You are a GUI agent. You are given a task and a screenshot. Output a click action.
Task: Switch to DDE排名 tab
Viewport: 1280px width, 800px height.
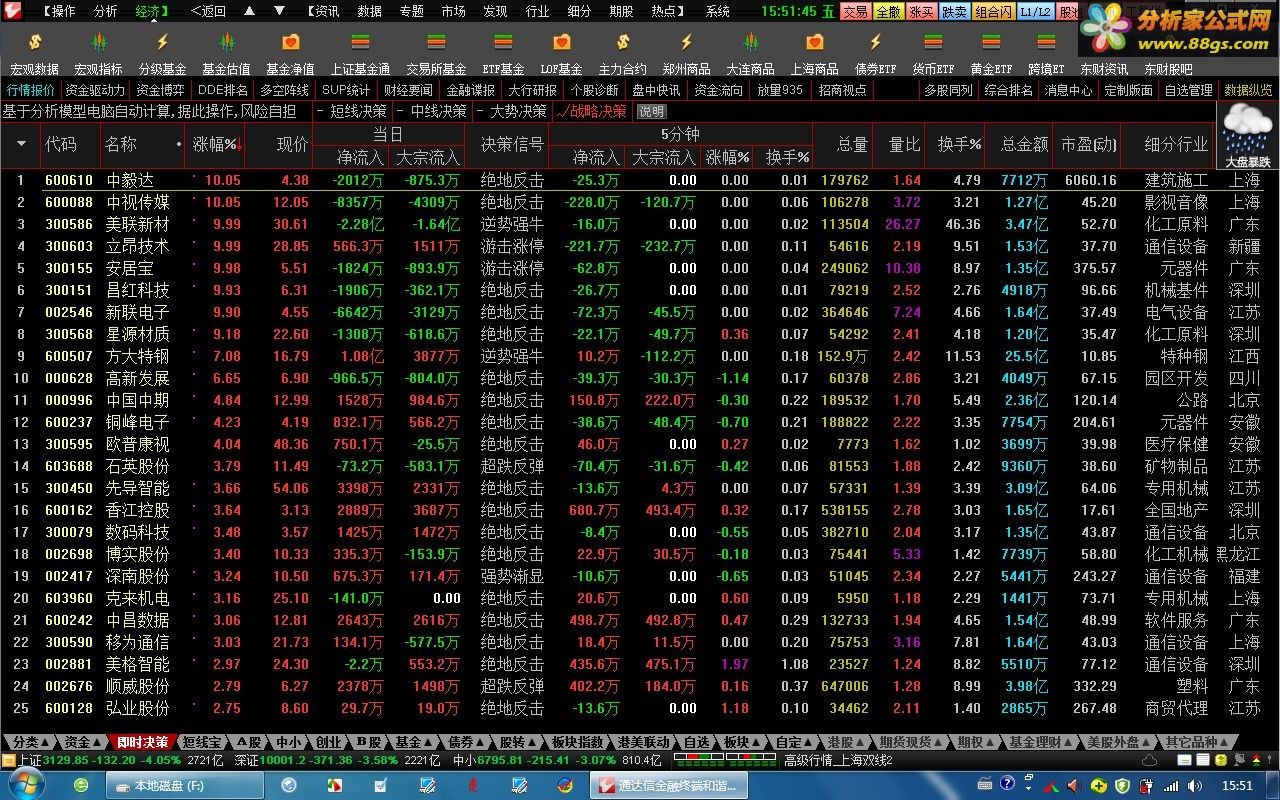(222, 90)
